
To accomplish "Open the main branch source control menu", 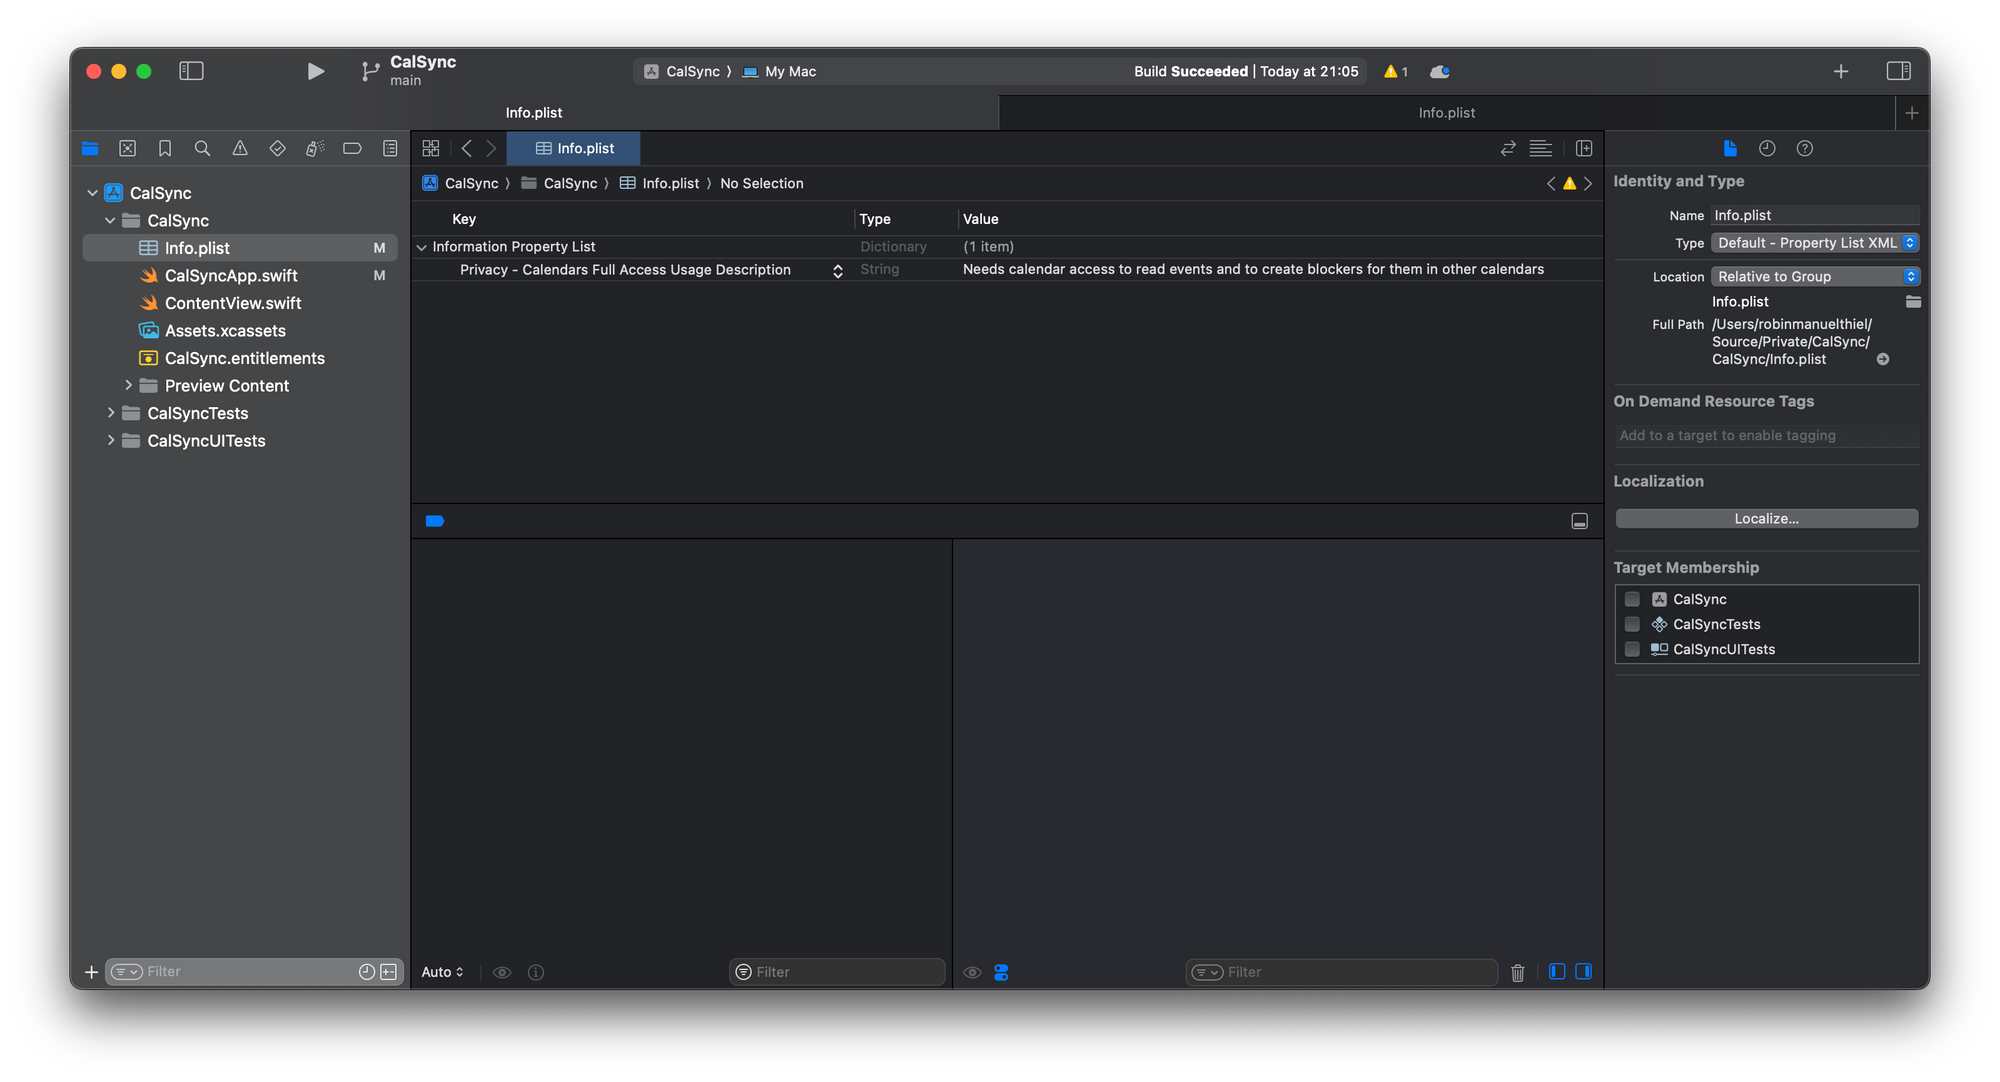I will (370, 71).
